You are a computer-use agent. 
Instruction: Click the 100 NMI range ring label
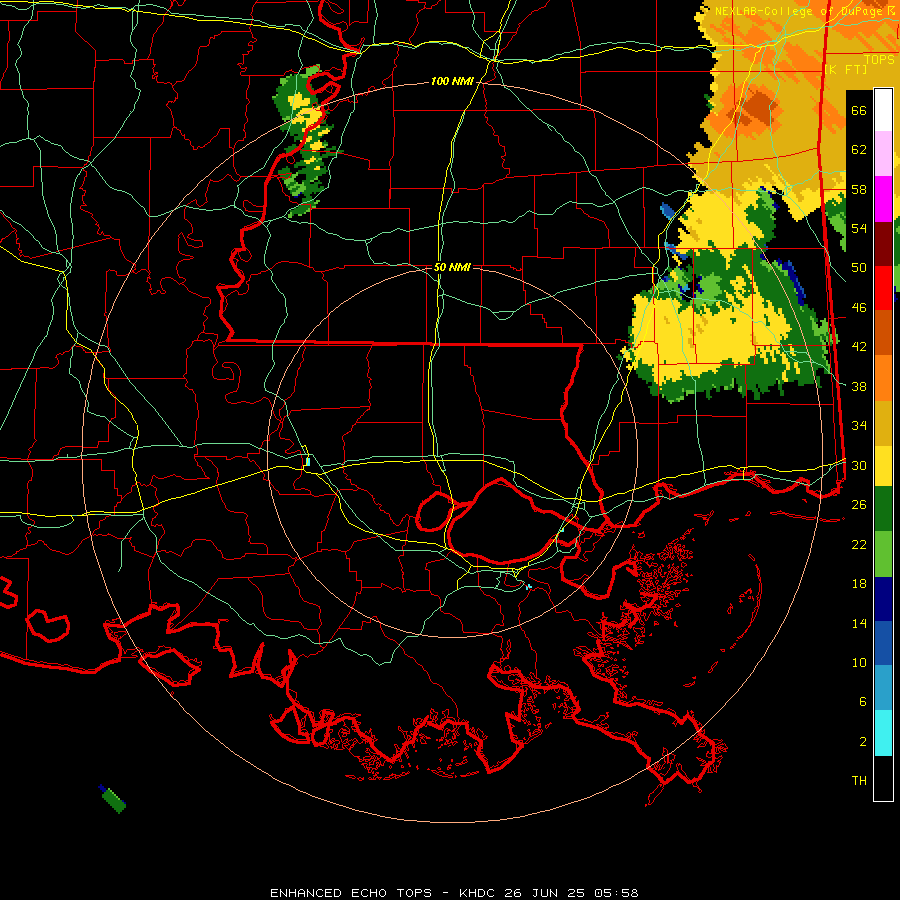coord(452,82)
